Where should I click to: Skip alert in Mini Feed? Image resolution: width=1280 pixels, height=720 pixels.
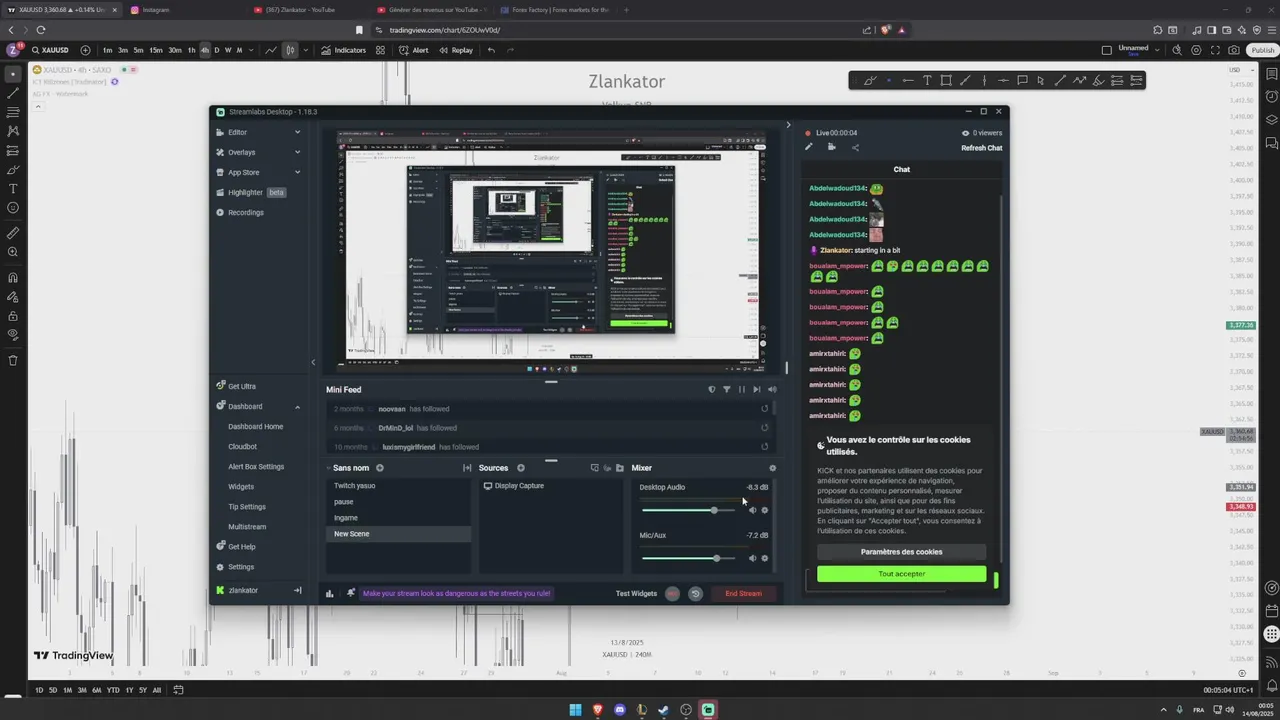[756, 389]
